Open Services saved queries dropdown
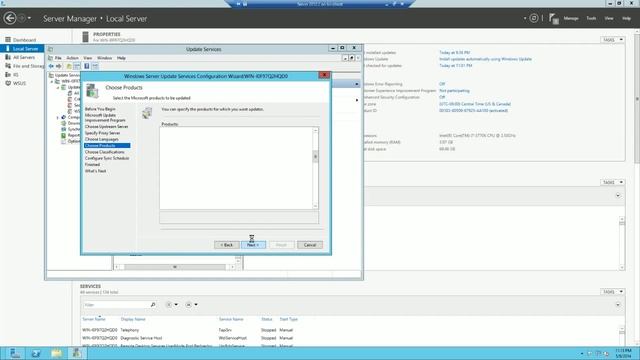Viewport: 640px width, 360px height. [191, 304]
